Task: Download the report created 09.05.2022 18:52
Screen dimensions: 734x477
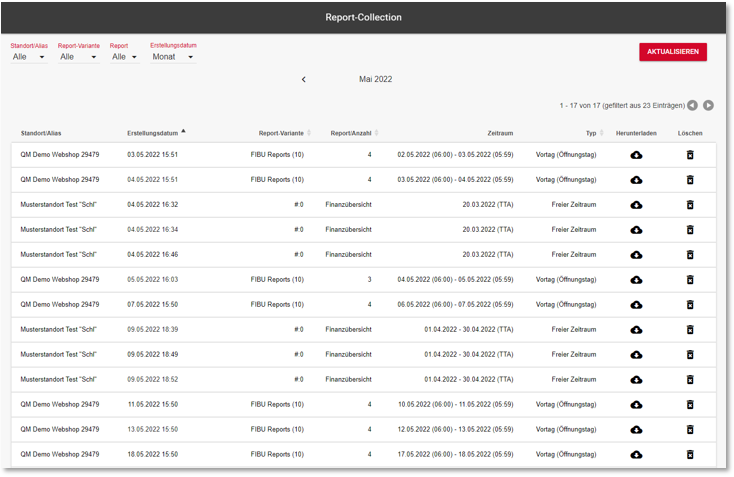Action: (x=636, y=380)
